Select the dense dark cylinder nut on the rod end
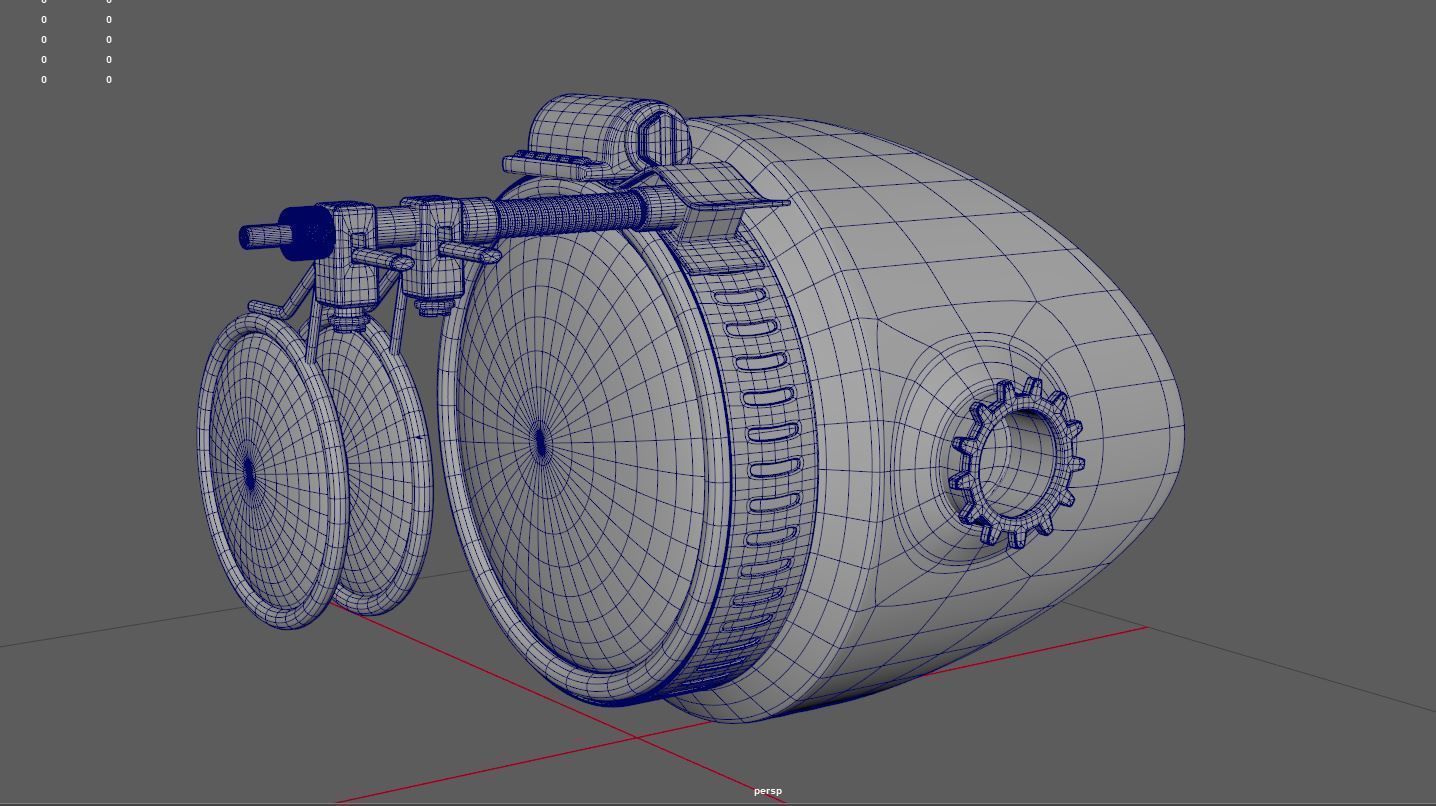Viewport: 1436px width, 806px height. point(305,234)
